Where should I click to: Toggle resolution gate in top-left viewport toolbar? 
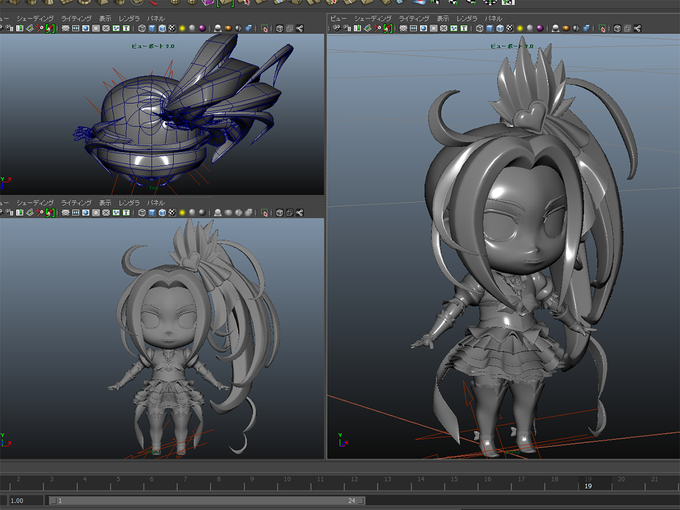pos(85,28)
